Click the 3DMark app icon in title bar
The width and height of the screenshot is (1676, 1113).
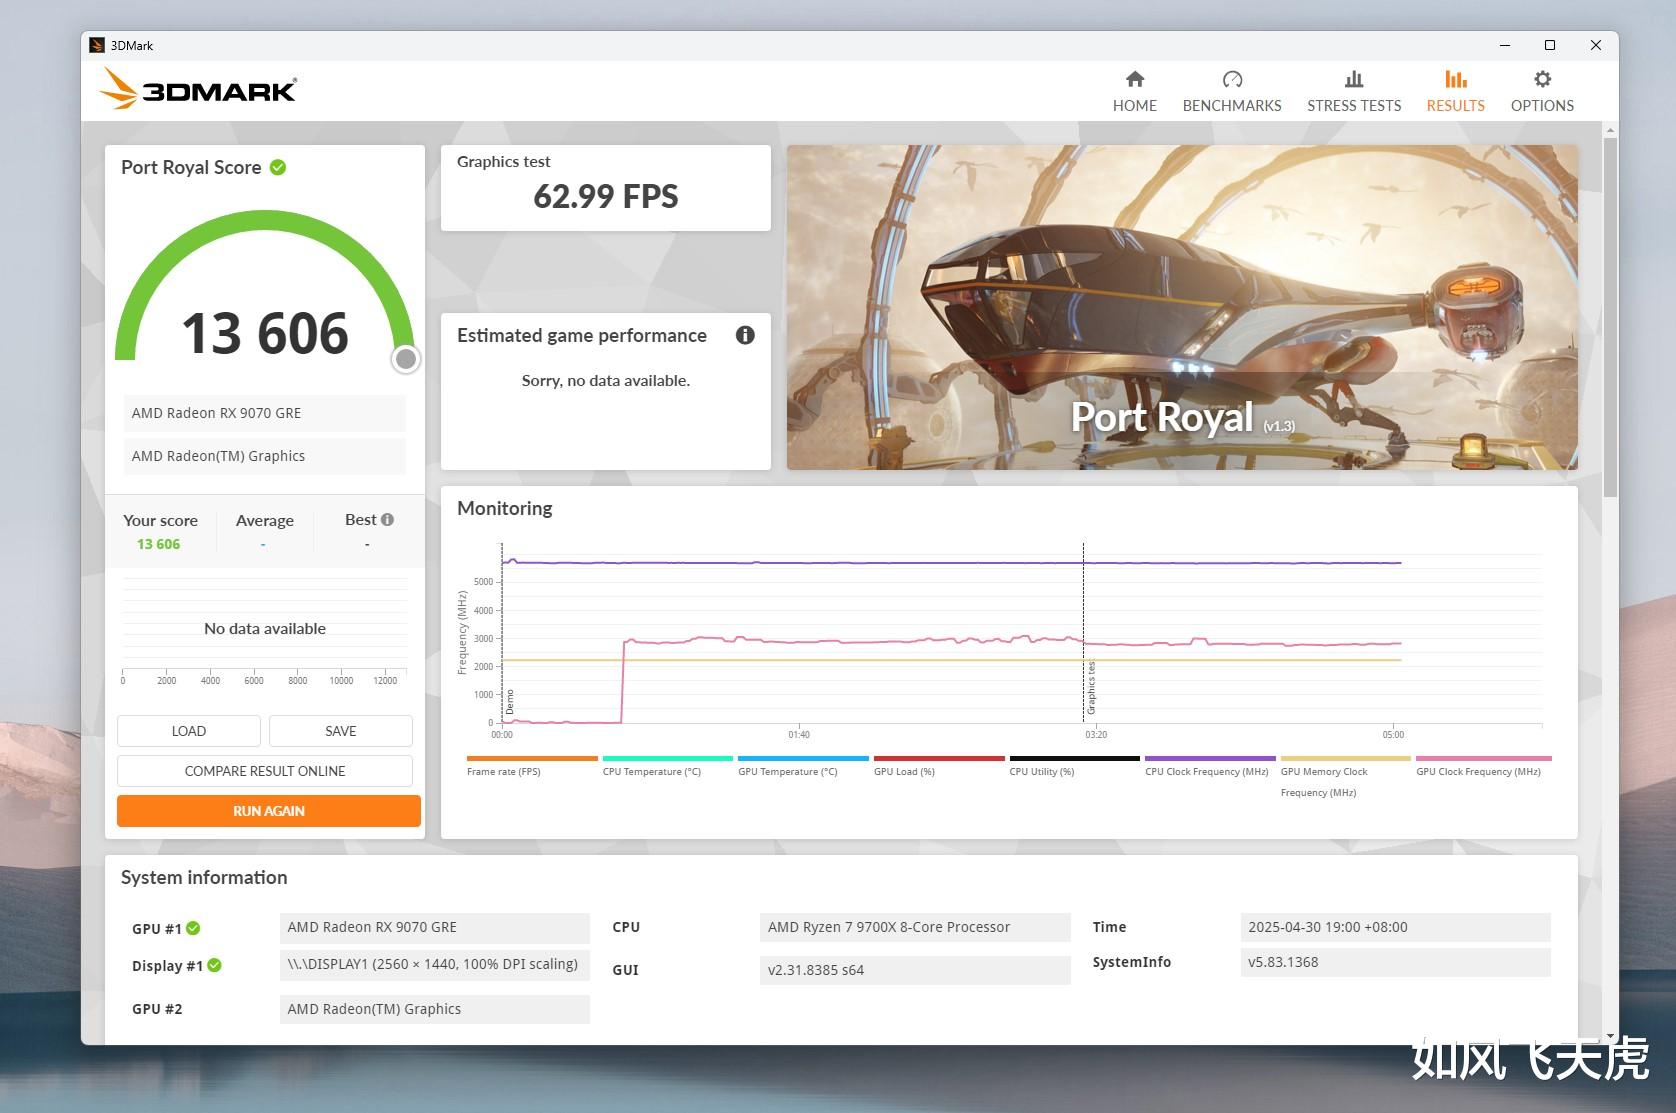point(97,45)
